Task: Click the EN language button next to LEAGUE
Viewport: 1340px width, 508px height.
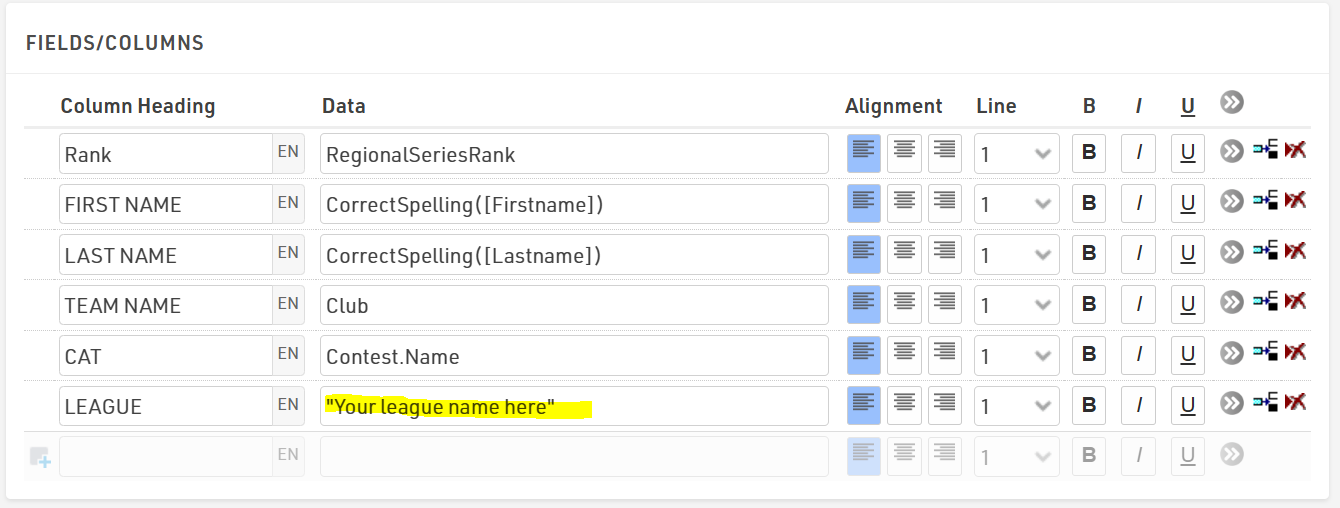Action: (x=288, y=405)
